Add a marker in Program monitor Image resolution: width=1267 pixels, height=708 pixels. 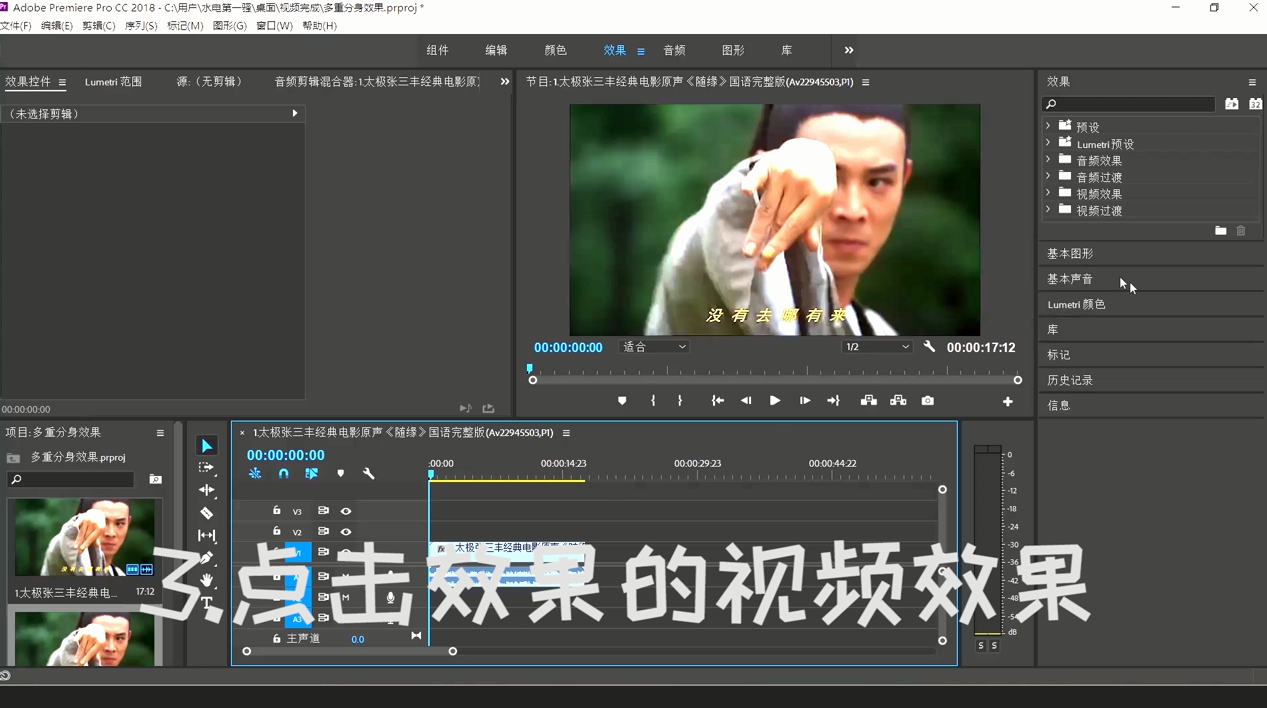pyautogui.click(x=622, y=401)
